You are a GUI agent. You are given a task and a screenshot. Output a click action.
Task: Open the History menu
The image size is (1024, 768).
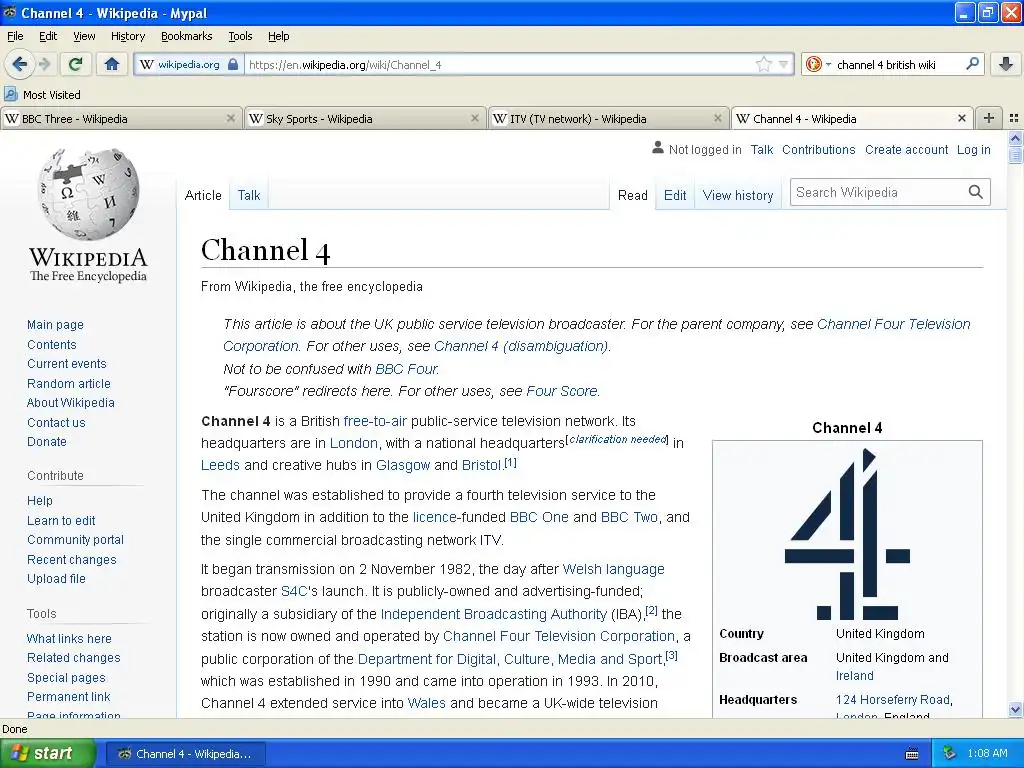127,36
